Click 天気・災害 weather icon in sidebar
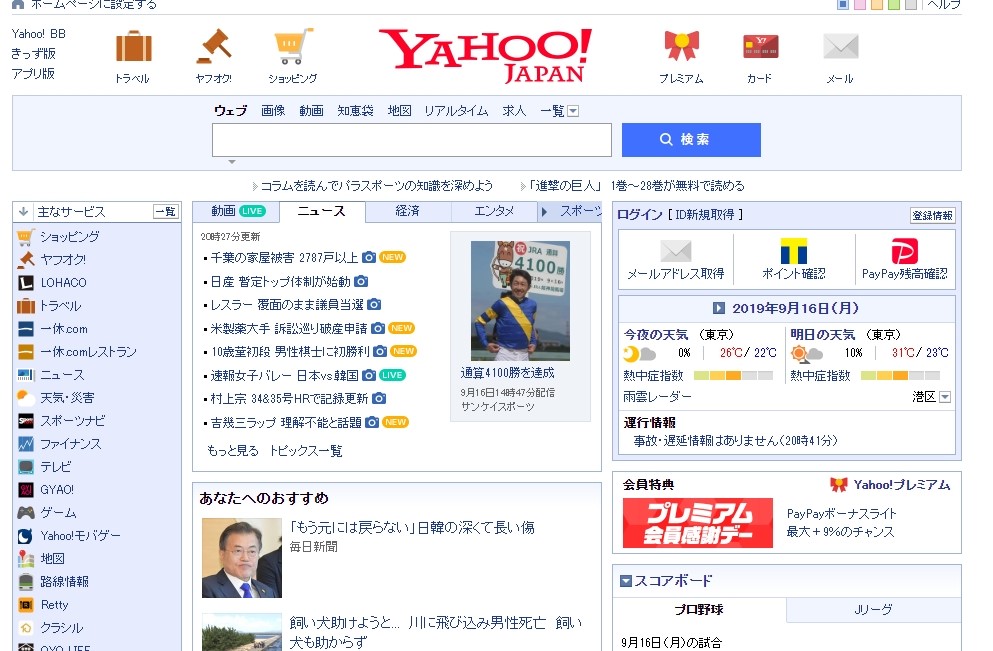 (25, 398)
